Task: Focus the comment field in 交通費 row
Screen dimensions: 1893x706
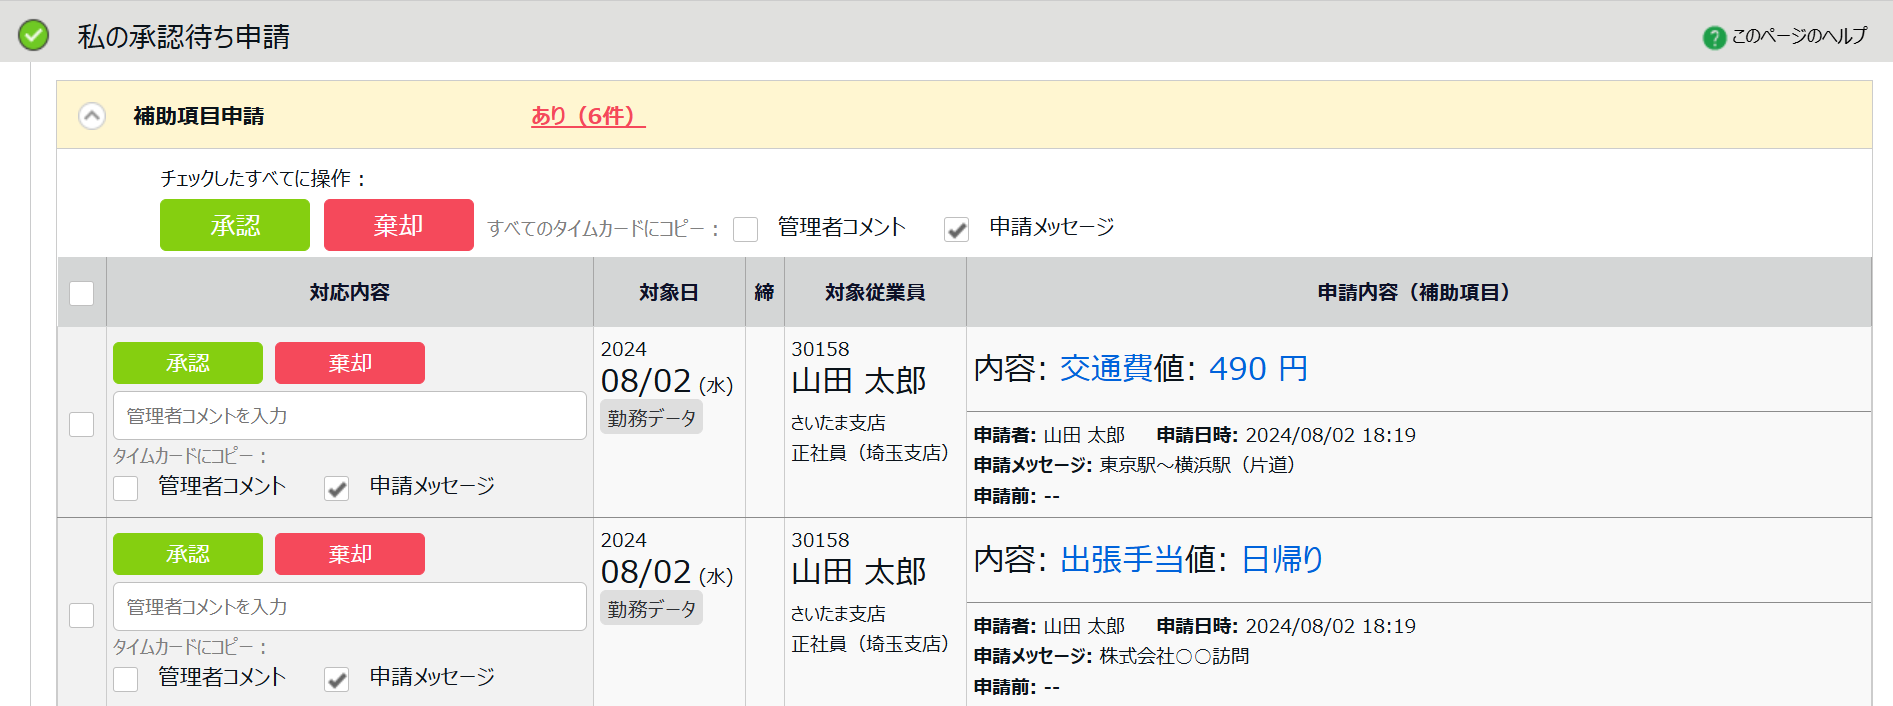Action: pos(350,416)
